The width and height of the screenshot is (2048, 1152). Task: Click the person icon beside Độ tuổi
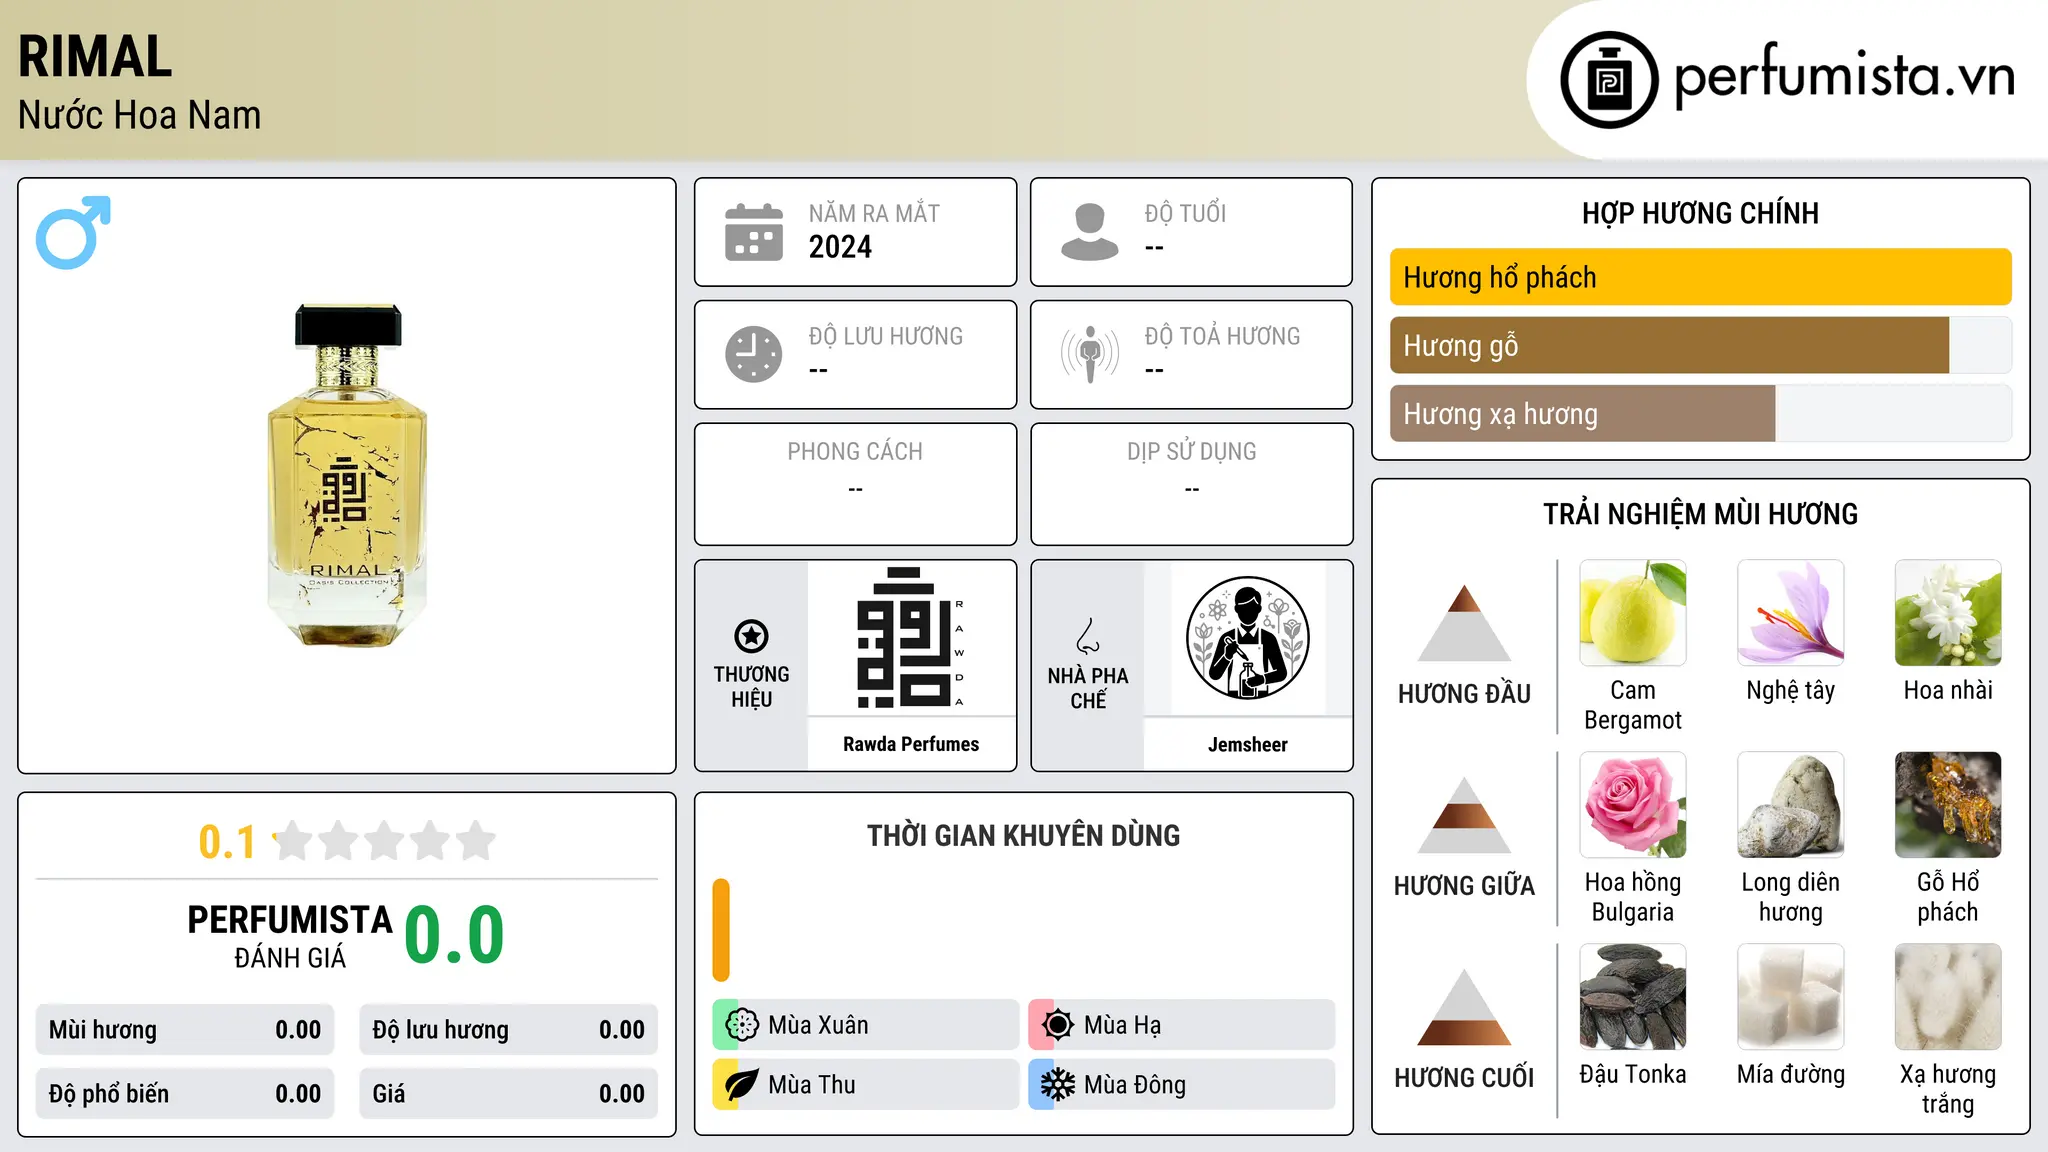1090,232
